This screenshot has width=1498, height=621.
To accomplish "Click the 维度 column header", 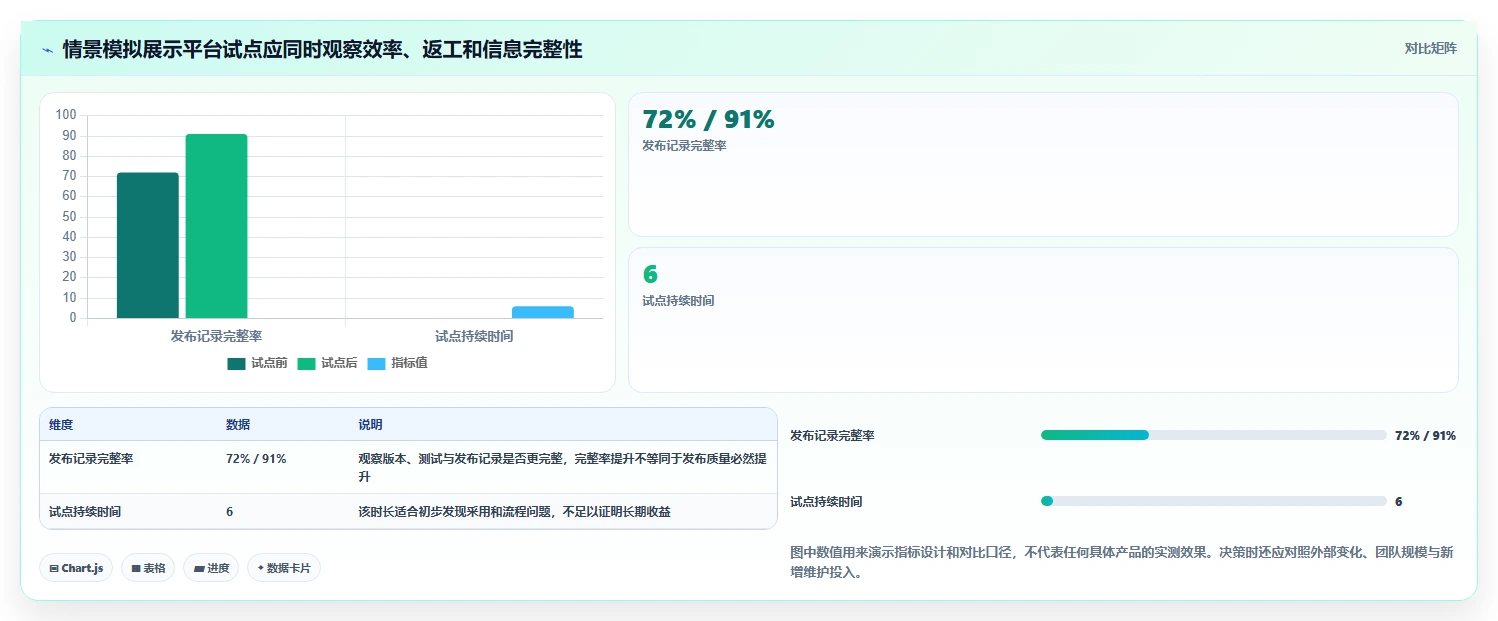I will [x=61, y=425].
